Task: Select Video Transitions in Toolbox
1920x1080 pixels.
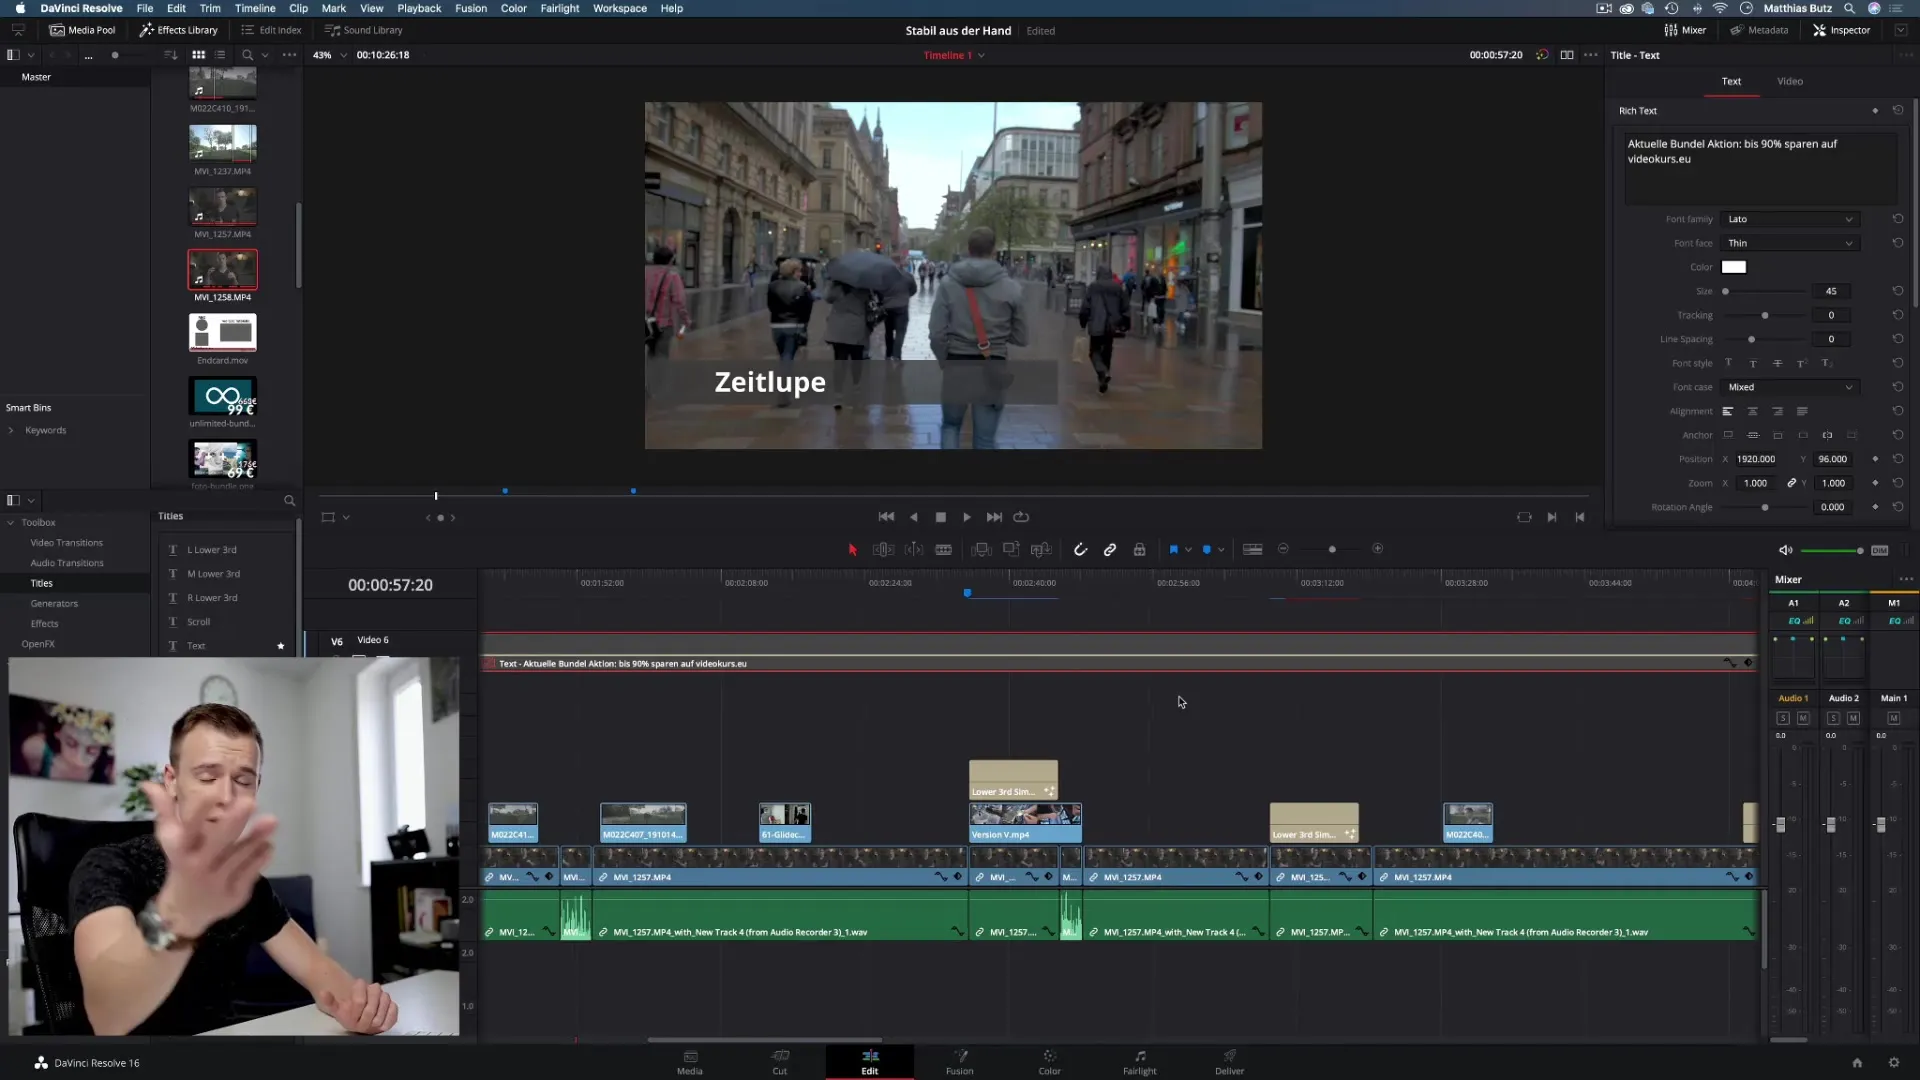Action: coord(66,543)
